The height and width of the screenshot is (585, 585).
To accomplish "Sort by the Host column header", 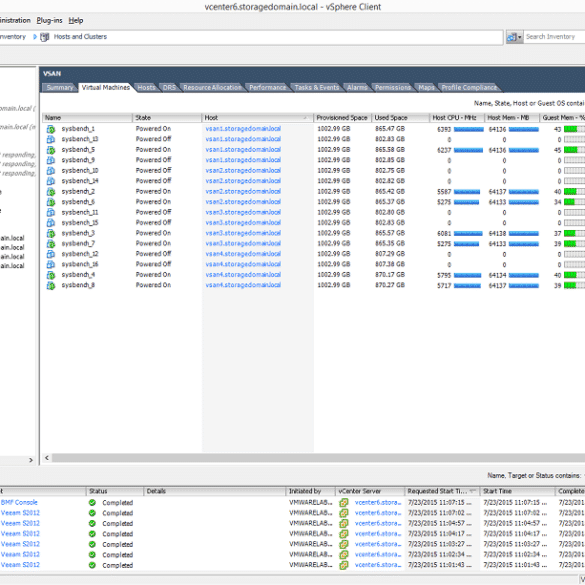I will (x=257, y=118).
